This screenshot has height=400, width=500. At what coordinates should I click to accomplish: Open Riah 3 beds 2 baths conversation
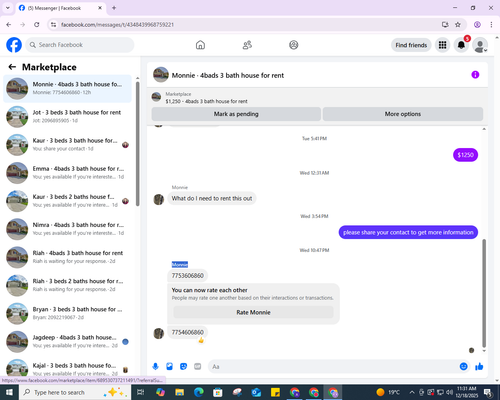67,285
